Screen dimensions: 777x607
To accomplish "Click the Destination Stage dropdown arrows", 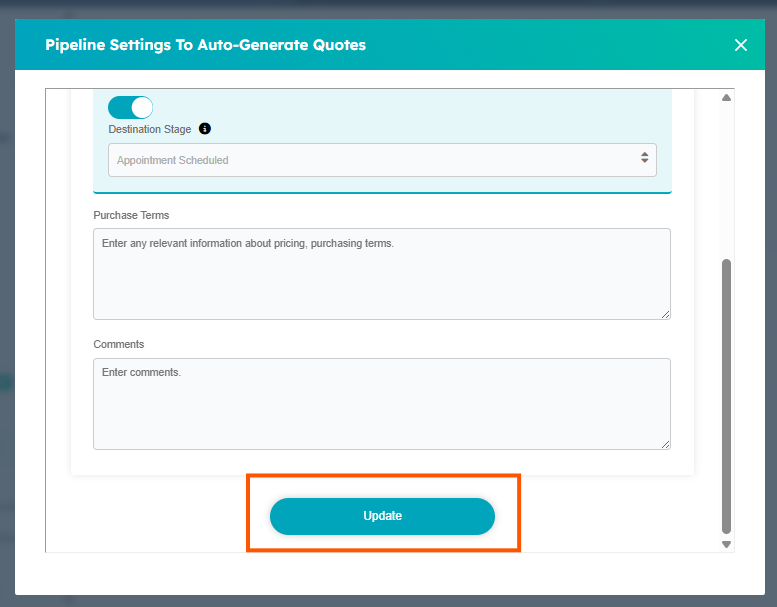I will (x=645, y=159).
